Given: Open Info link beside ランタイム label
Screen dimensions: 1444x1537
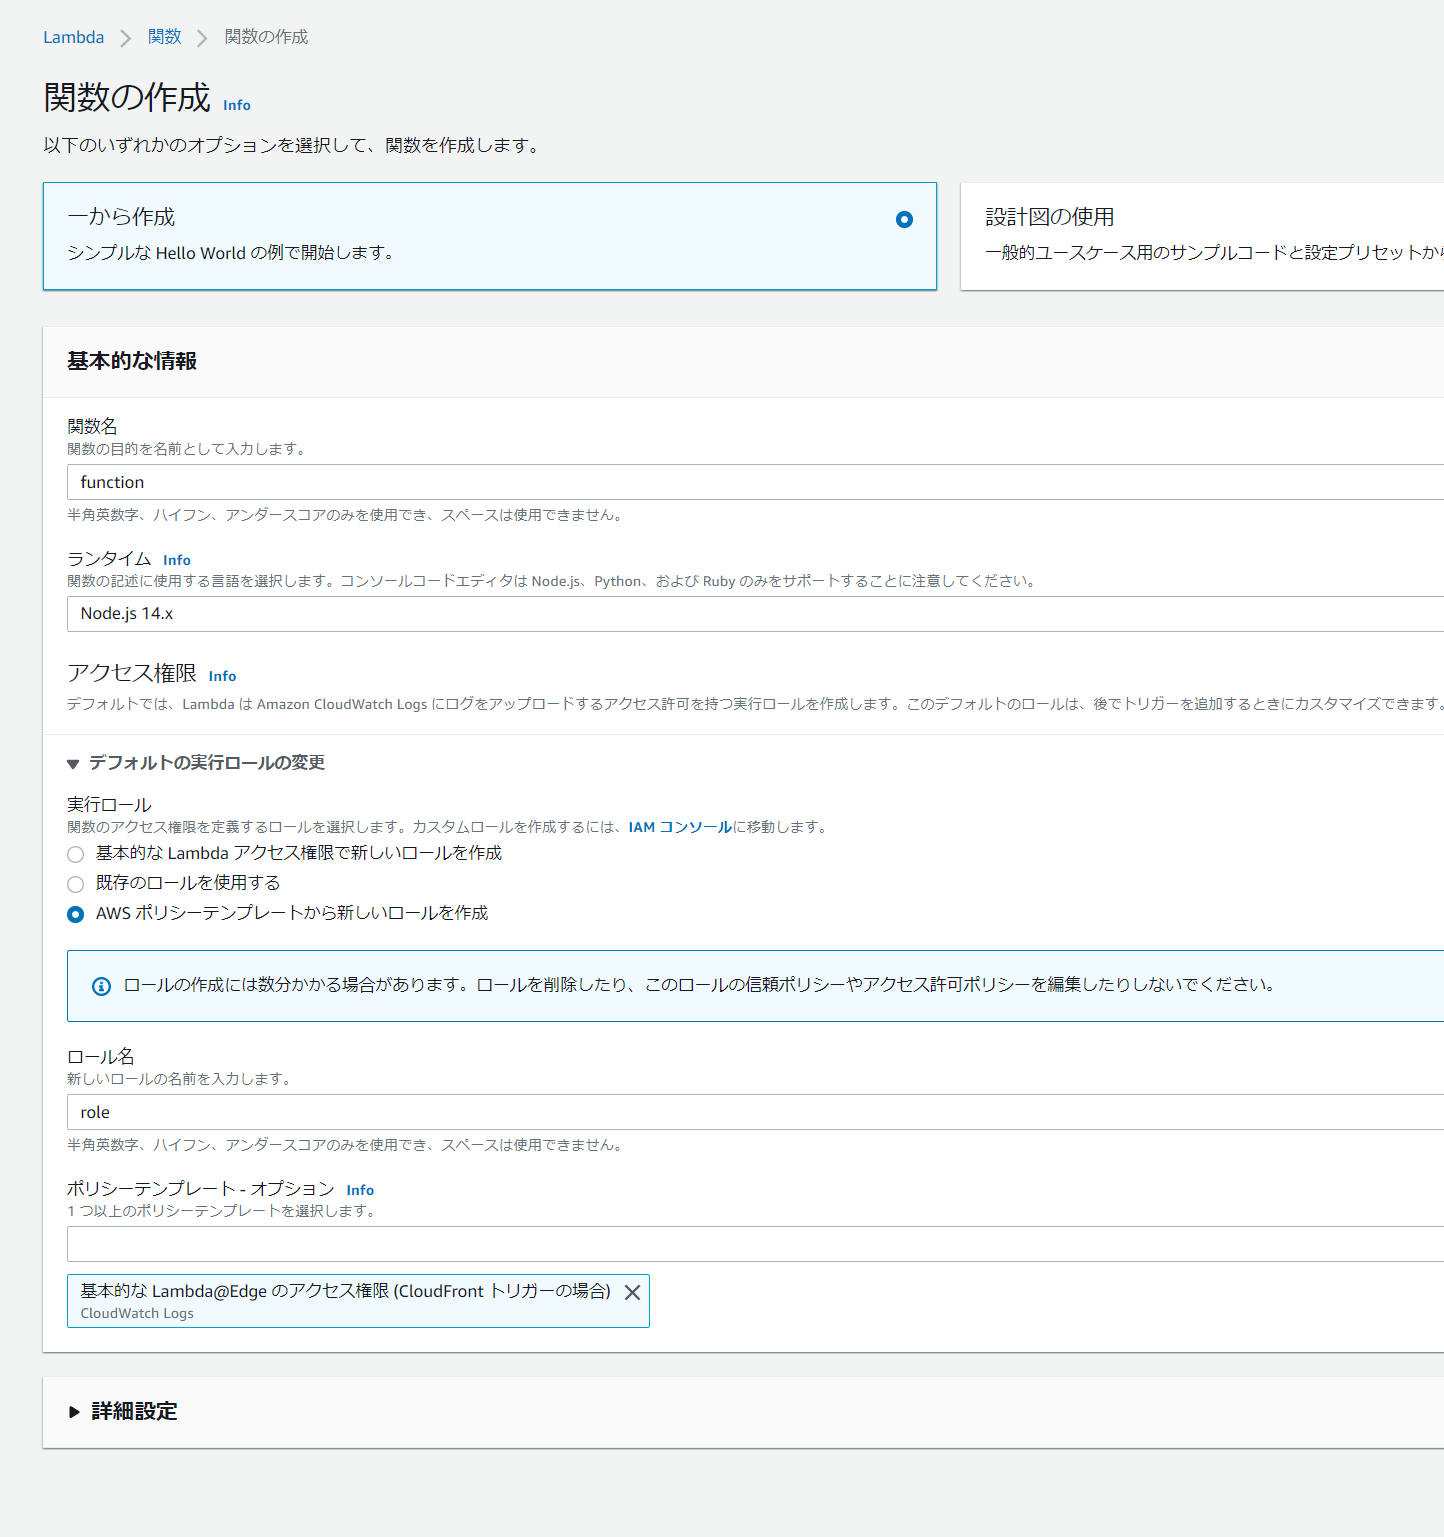Looking at the screenshot, I should [177, 560].
